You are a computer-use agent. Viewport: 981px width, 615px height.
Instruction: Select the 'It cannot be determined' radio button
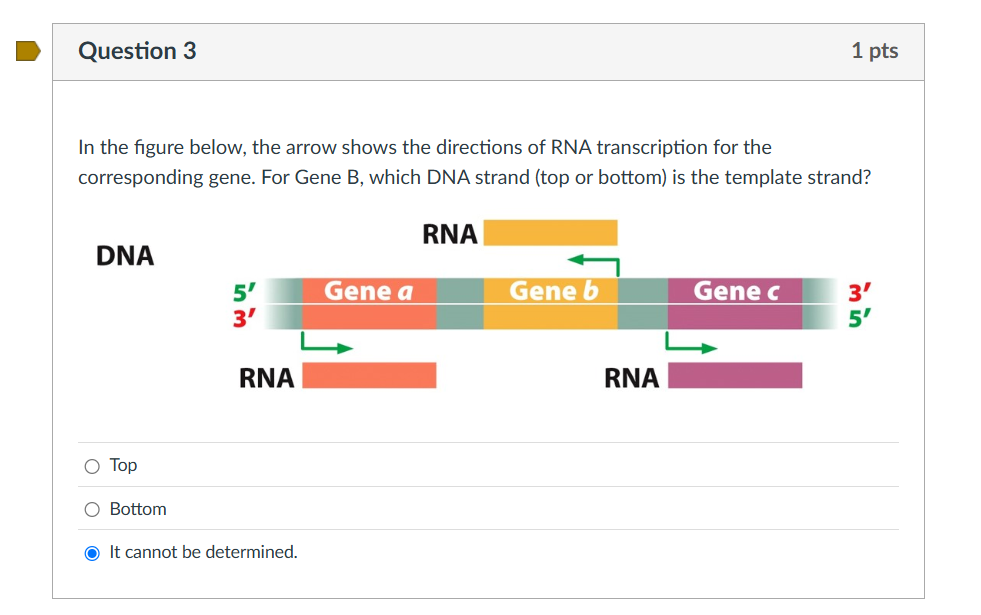click(92, 553)
